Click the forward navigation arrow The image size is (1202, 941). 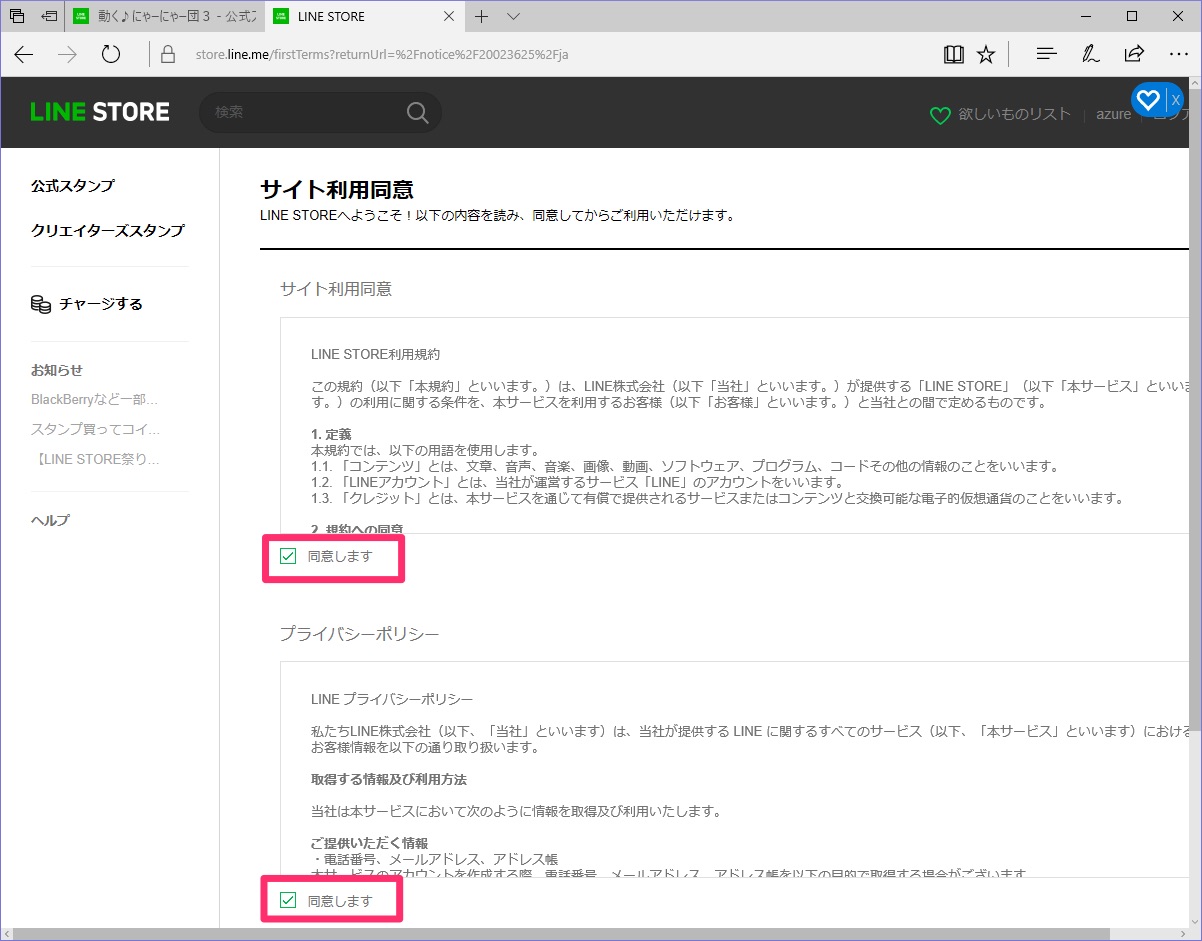pos(67,54)
